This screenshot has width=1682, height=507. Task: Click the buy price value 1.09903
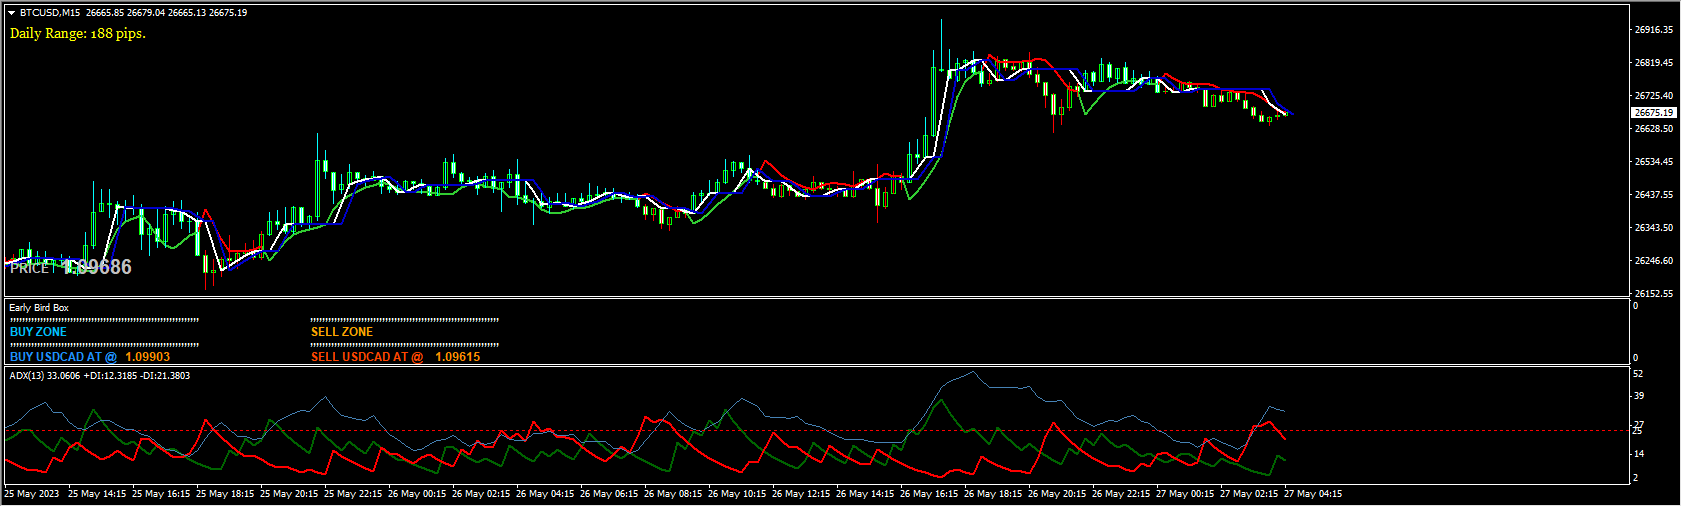coord(148,357)
